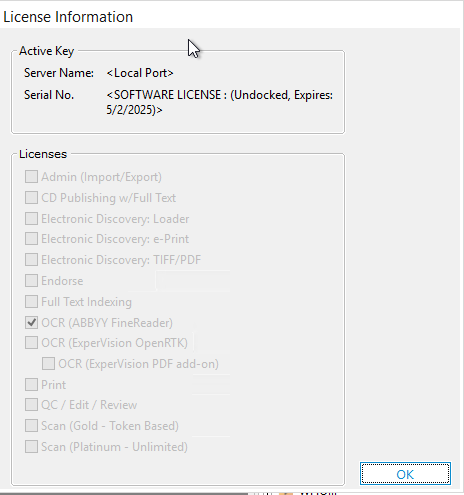Enable Scan (Platinum - Unlimited) checkbox
This screenshot has width=464, height=495.
pyautogui.click(x=31, y=447)
